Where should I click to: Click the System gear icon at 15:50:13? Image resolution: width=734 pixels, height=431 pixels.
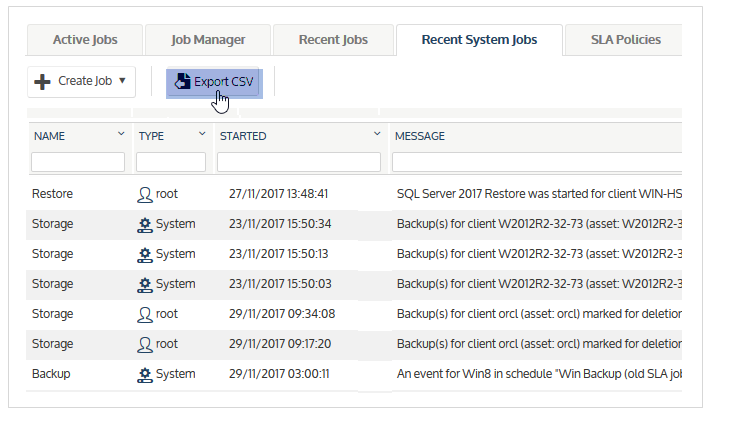coord(145,255)
